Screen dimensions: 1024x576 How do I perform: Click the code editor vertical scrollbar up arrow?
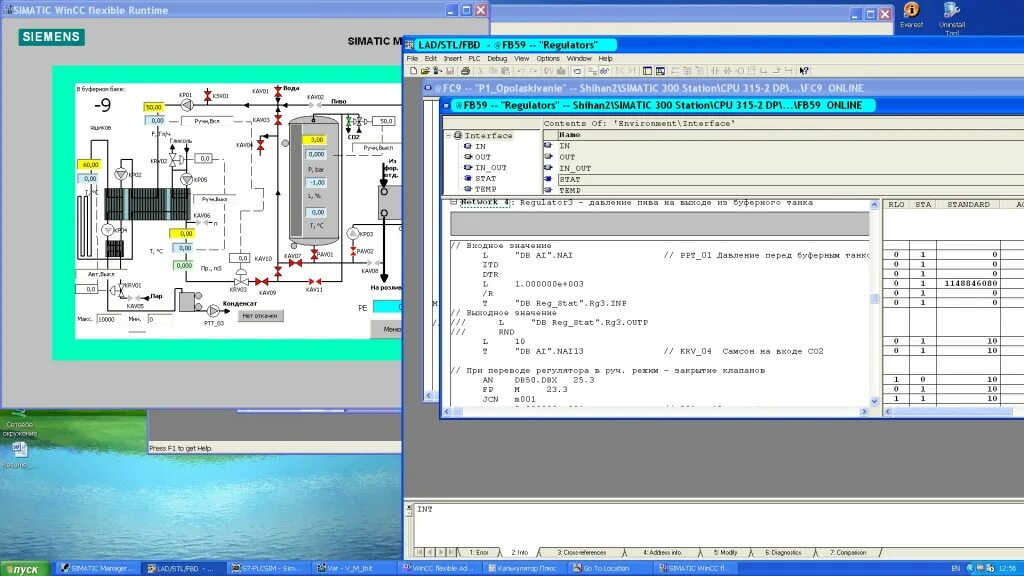874,205
